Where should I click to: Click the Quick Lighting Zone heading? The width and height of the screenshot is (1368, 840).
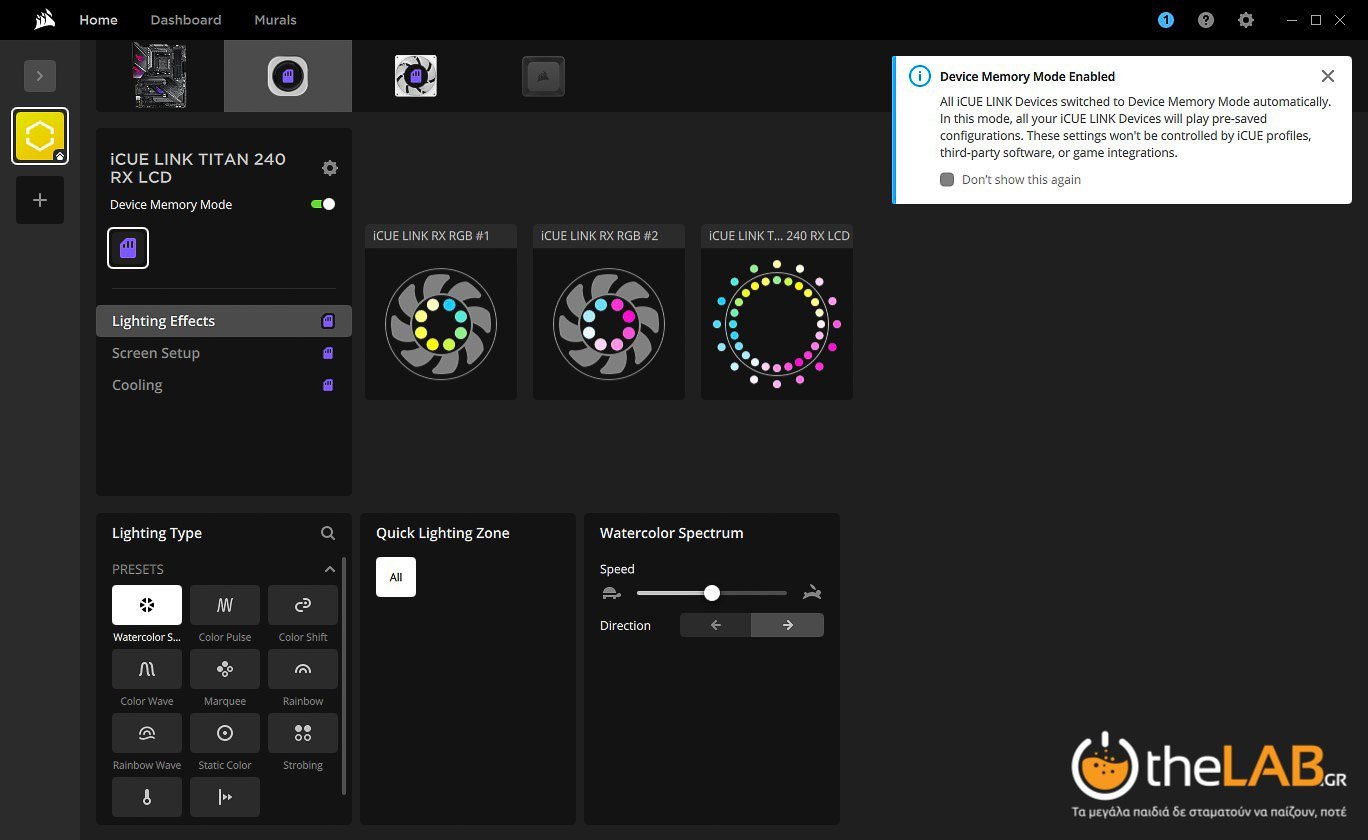443,533
